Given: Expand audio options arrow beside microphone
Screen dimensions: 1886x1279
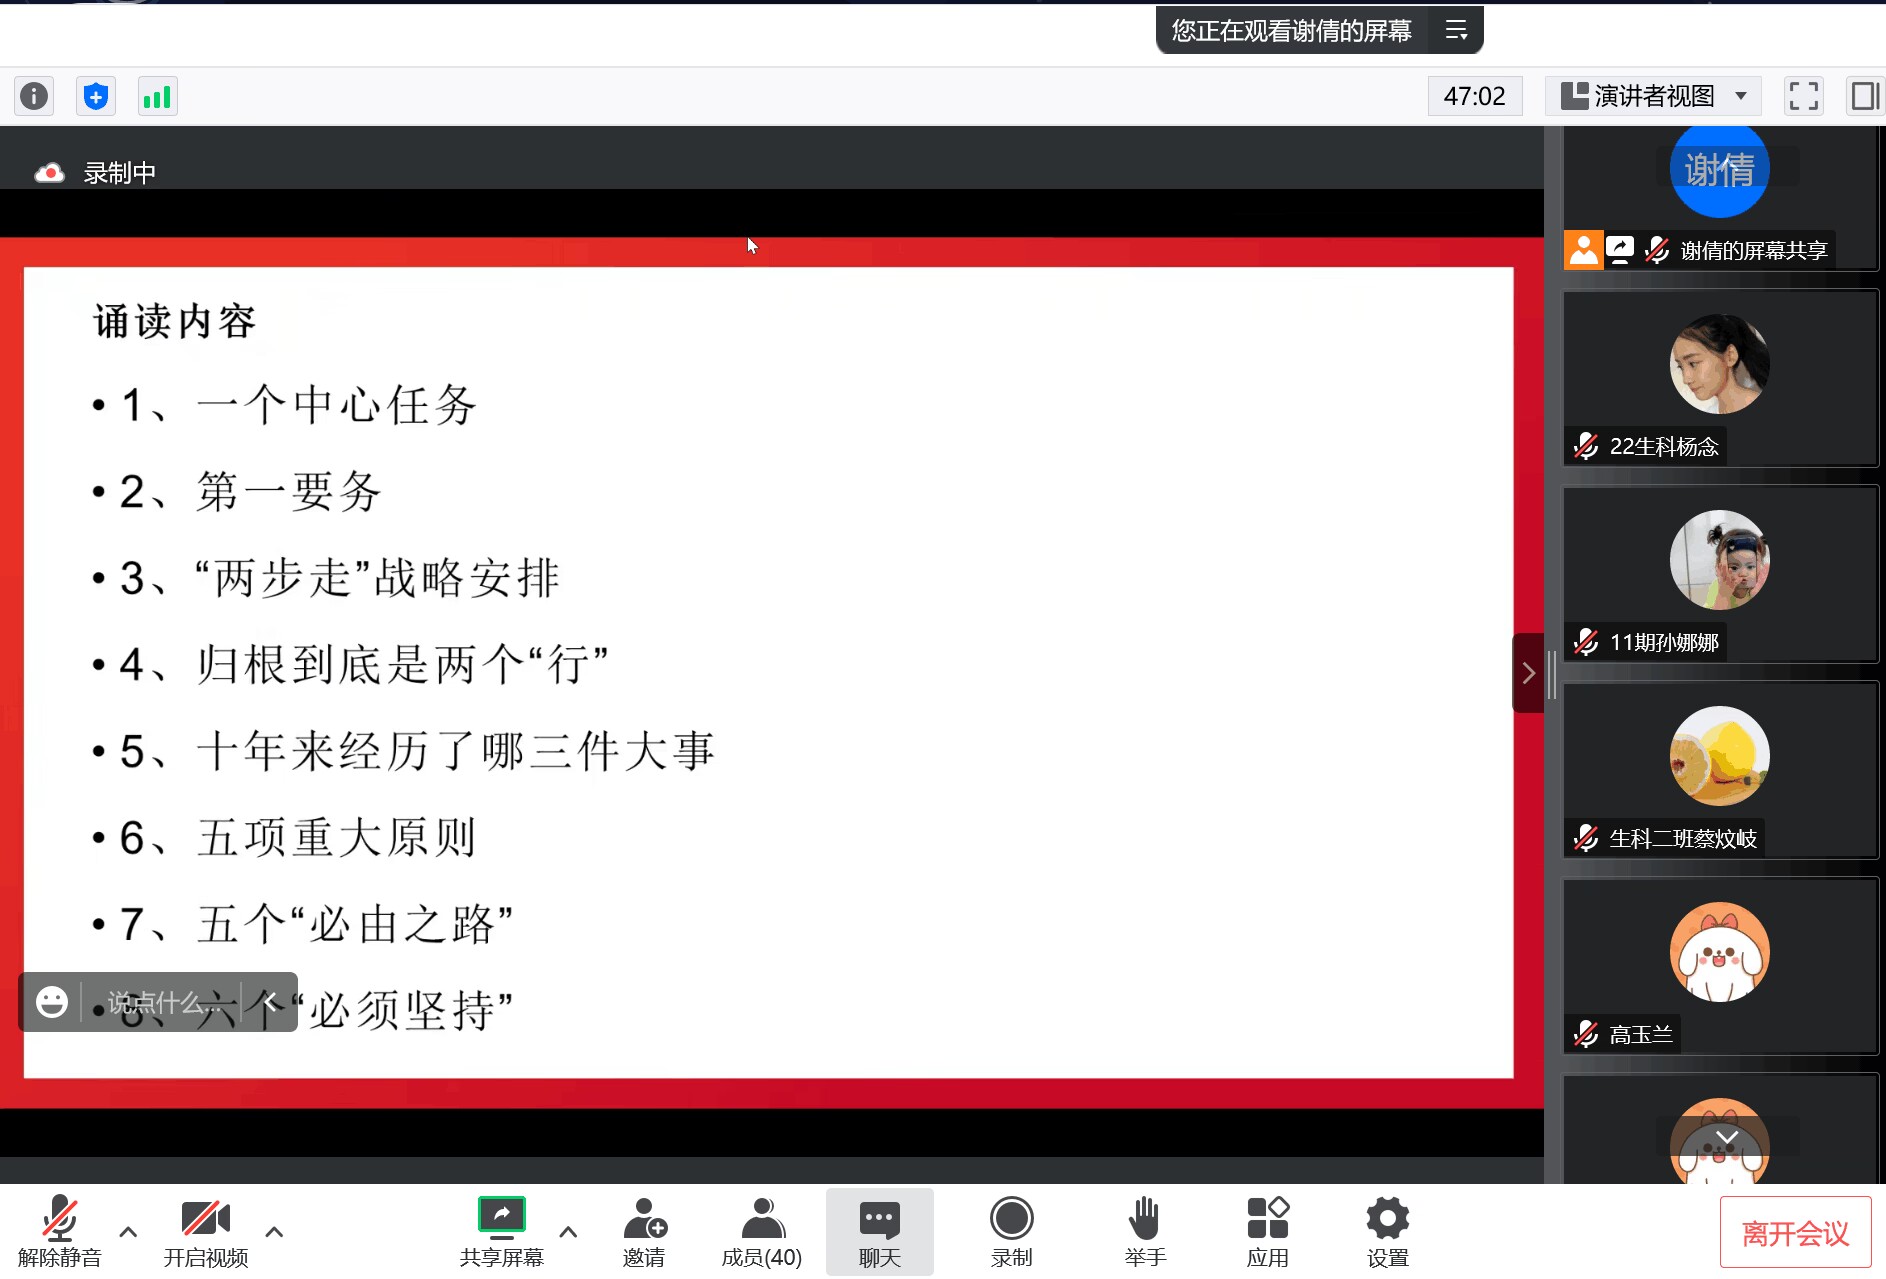Looking at the screenshot, I should [128, 1231].
